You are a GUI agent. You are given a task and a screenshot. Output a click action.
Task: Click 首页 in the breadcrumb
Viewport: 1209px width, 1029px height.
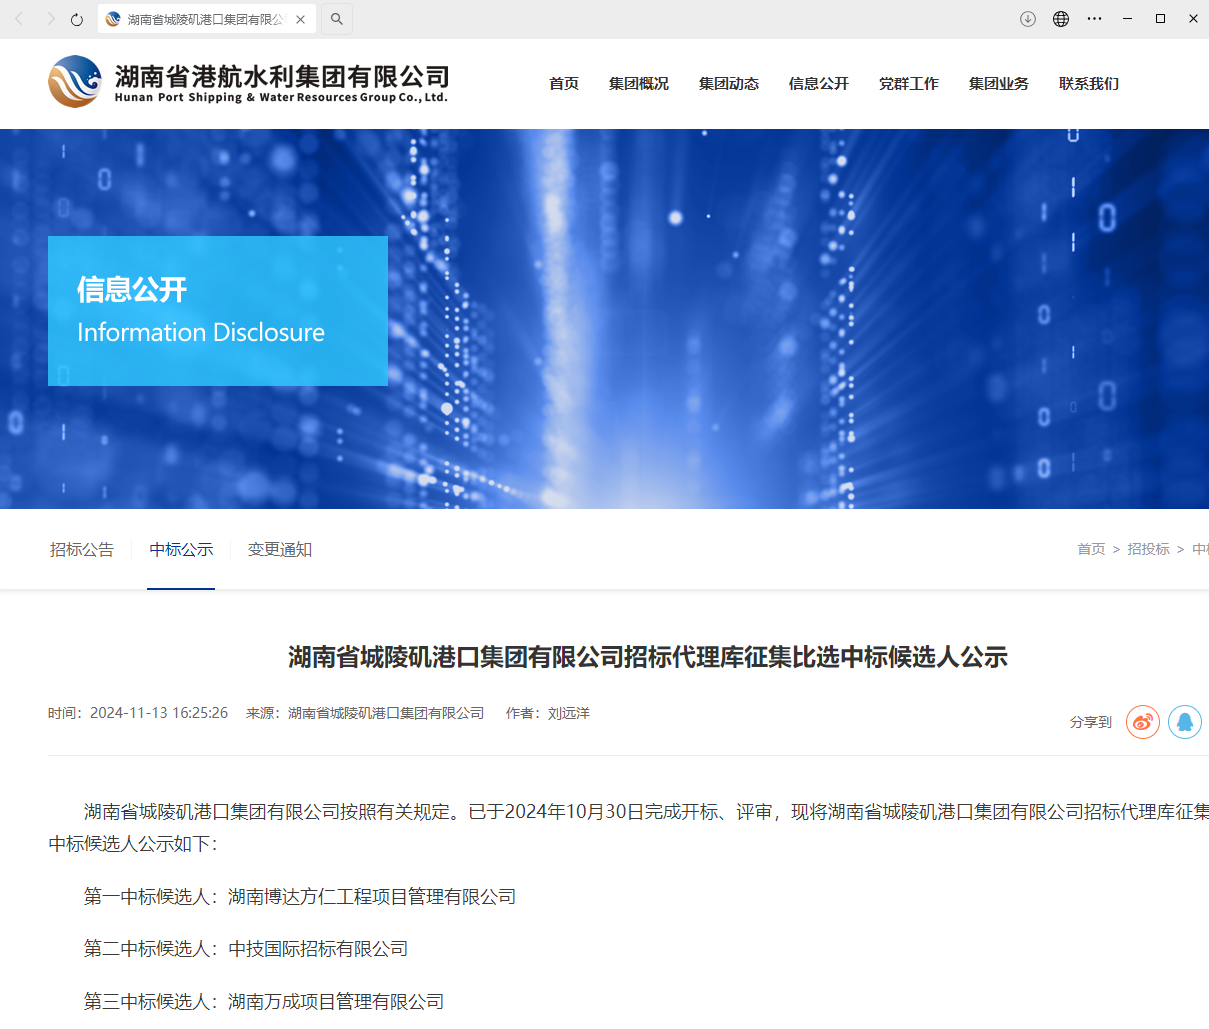pos(1091,549)
